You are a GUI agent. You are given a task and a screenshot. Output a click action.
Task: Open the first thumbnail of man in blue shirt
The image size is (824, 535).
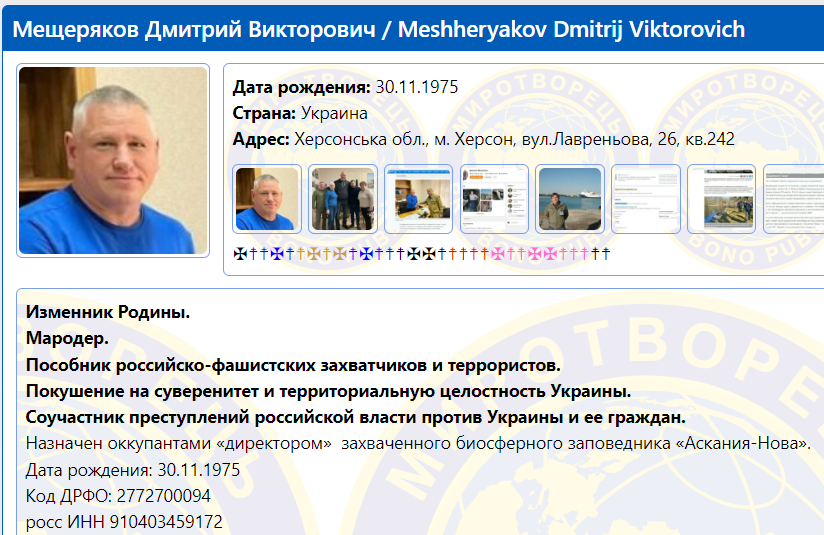[266, 199]
